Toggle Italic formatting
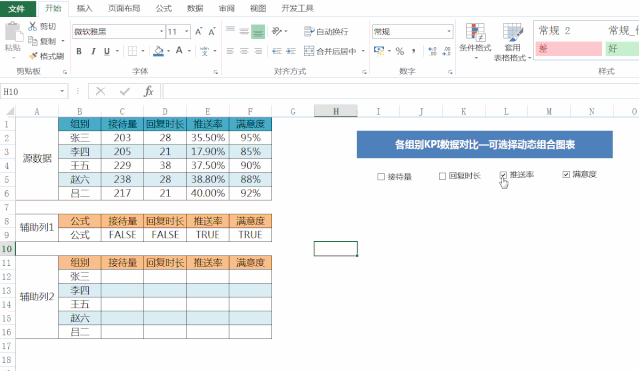Screen dimensions: 639x371 point(93,51)
